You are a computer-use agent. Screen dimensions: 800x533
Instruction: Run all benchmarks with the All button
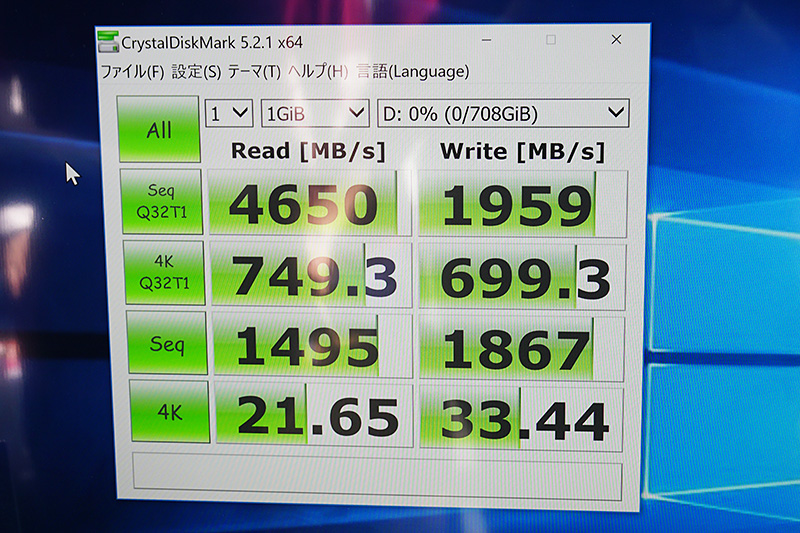coord(159,130)
